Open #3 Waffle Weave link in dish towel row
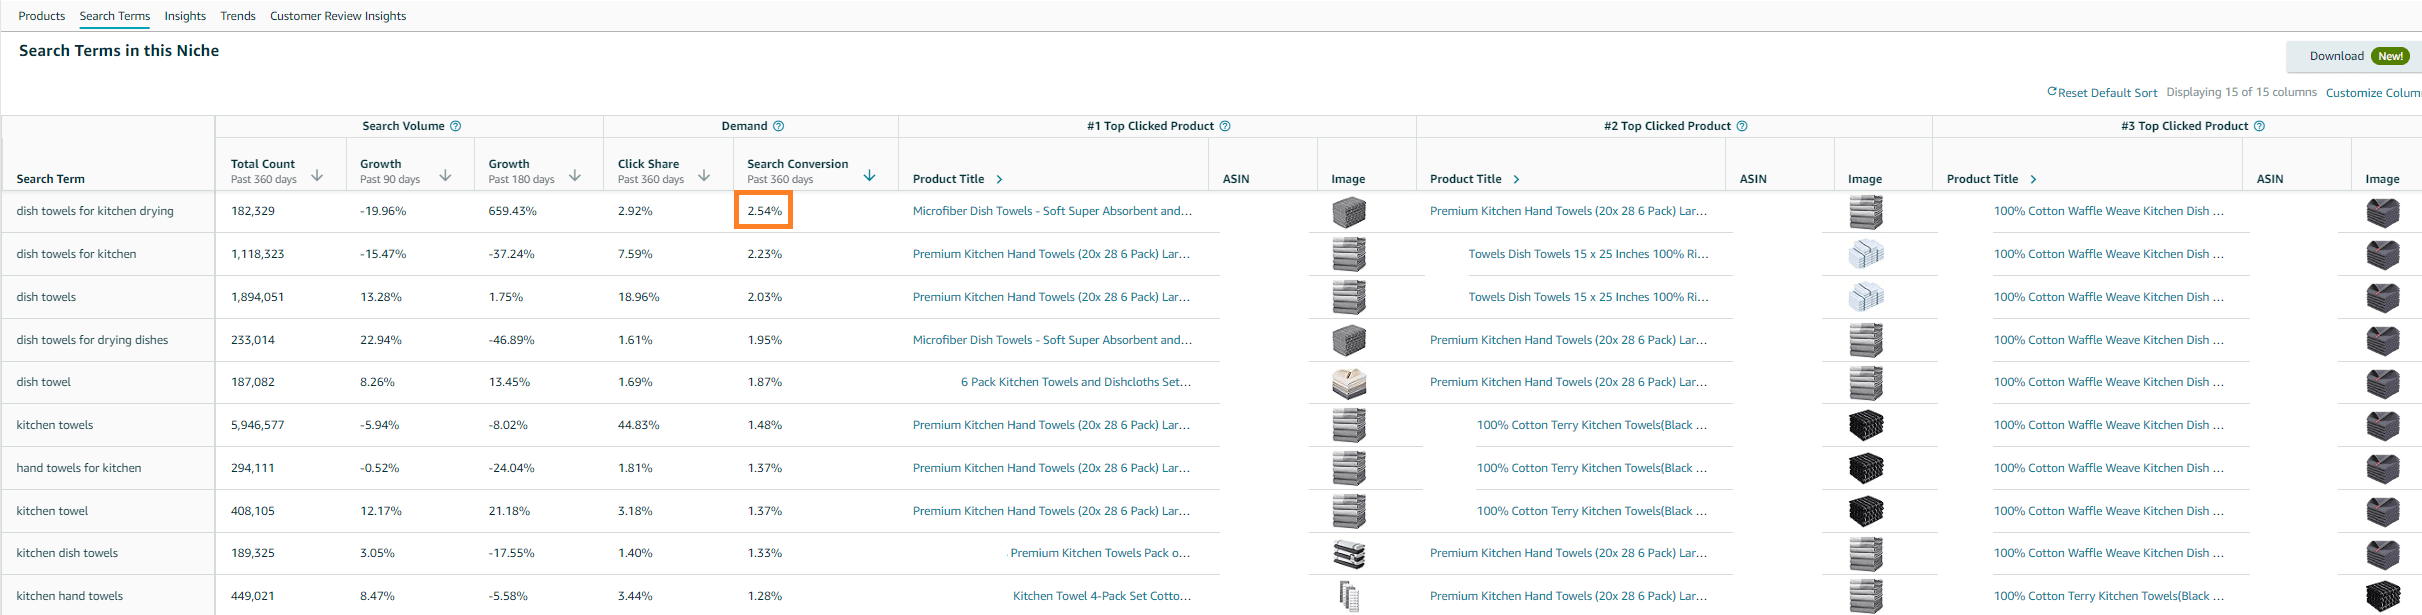 pyautogui.click(x=2109, y=382)
